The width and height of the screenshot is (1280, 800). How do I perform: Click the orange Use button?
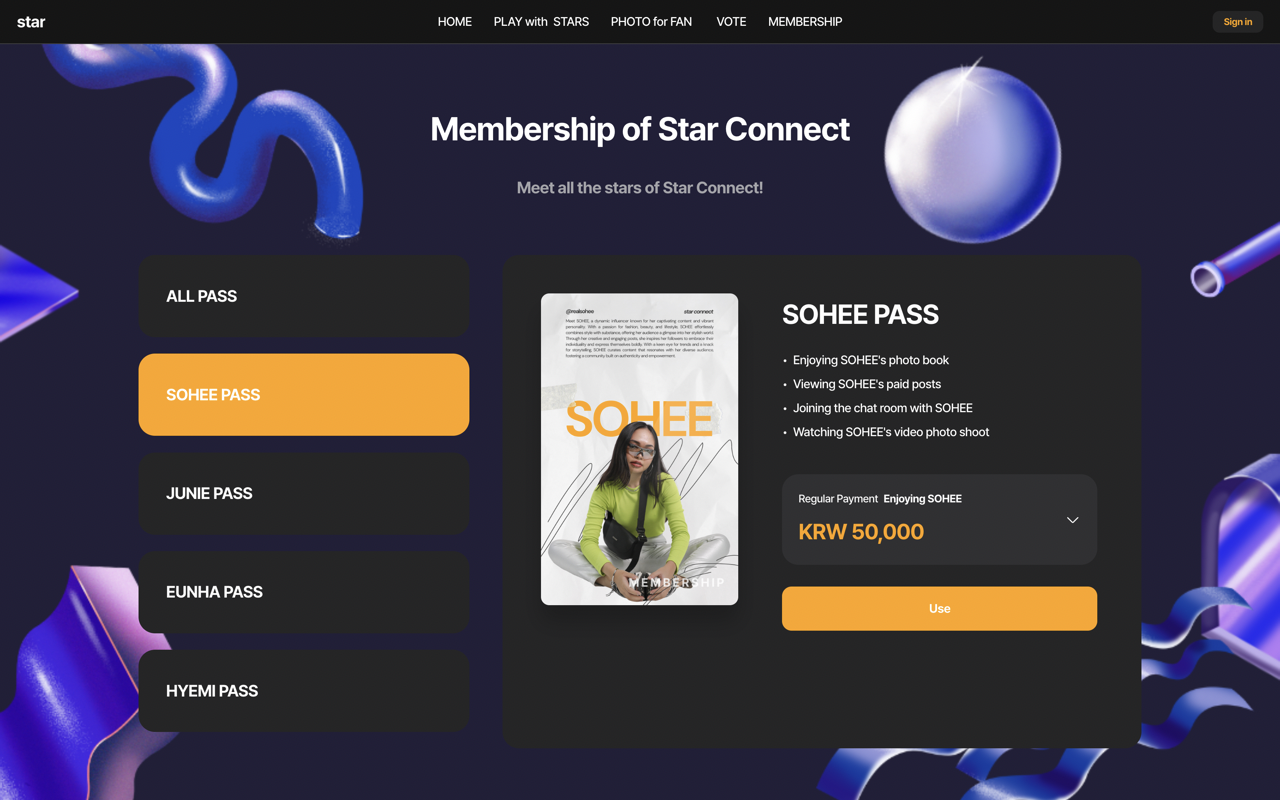(x=939, y=608)
